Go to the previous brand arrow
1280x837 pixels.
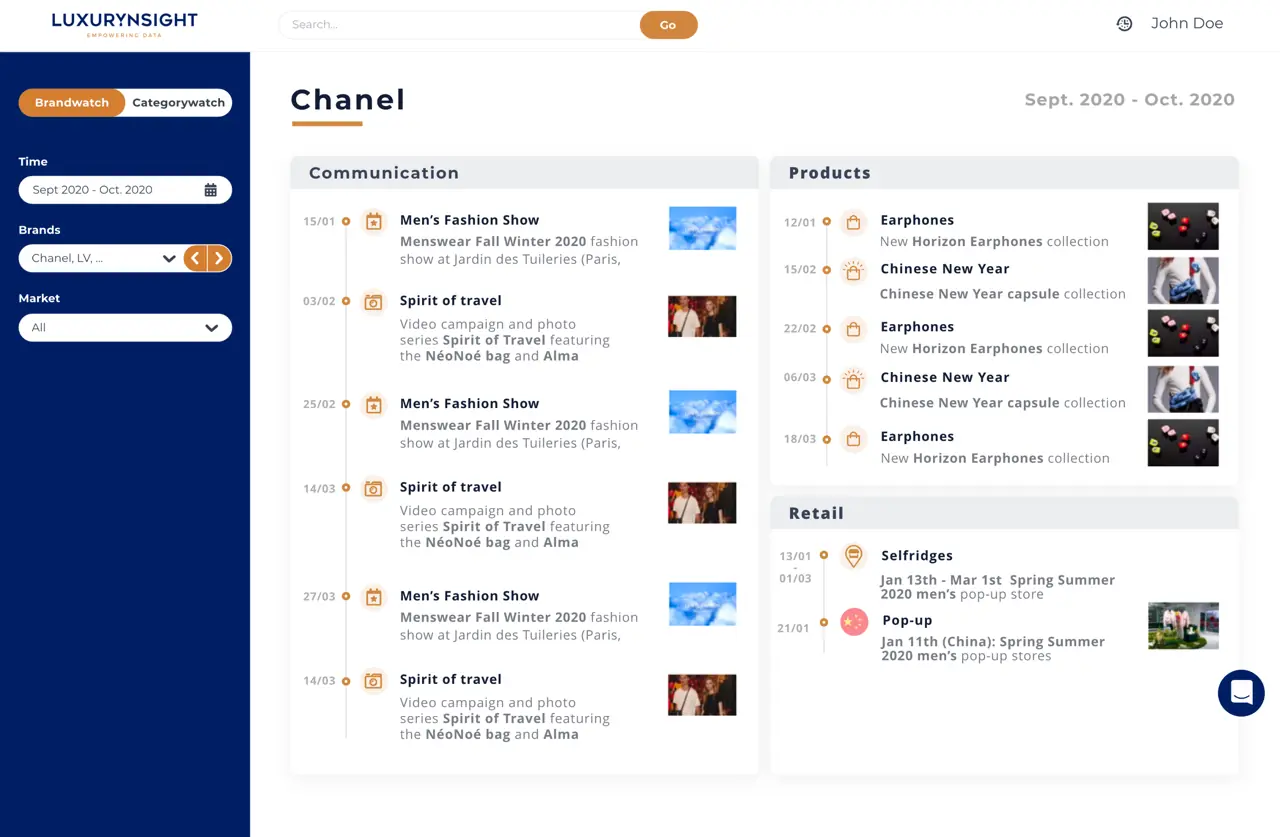196,258
